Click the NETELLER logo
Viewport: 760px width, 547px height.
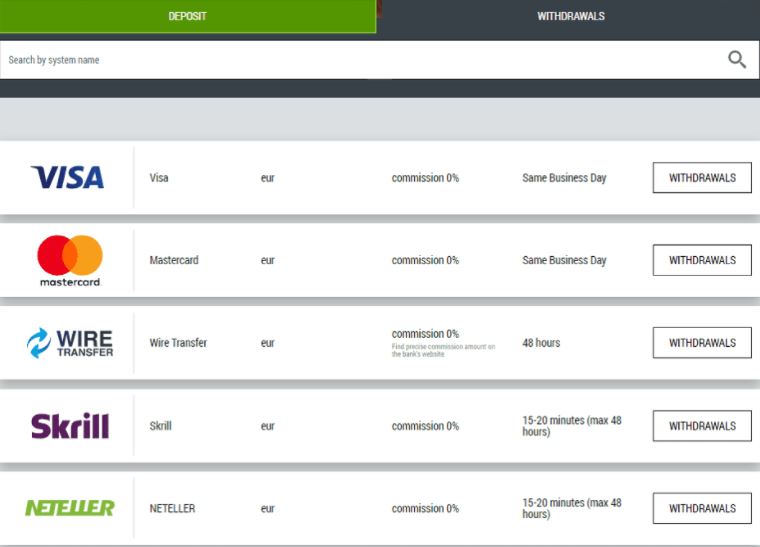click(70, 508)
